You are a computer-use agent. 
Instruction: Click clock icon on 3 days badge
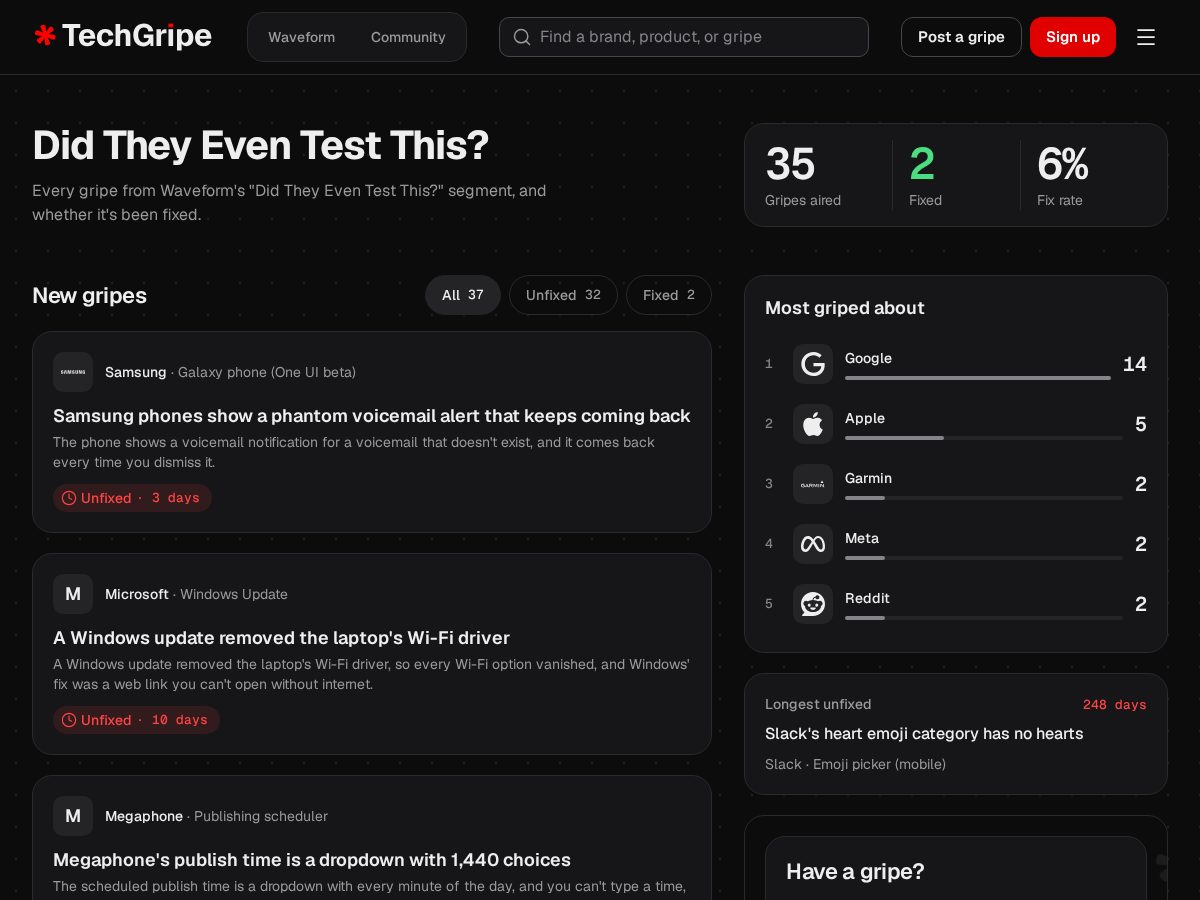tap(69, 498)
